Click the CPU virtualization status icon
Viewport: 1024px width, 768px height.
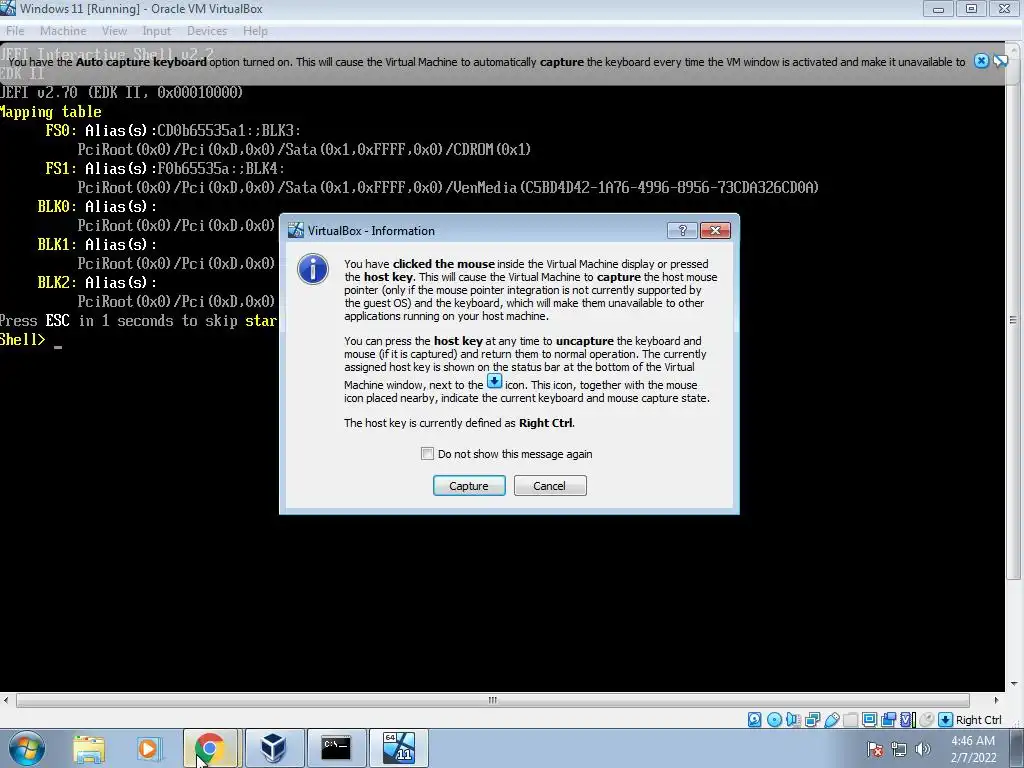[x=907, y=720]
